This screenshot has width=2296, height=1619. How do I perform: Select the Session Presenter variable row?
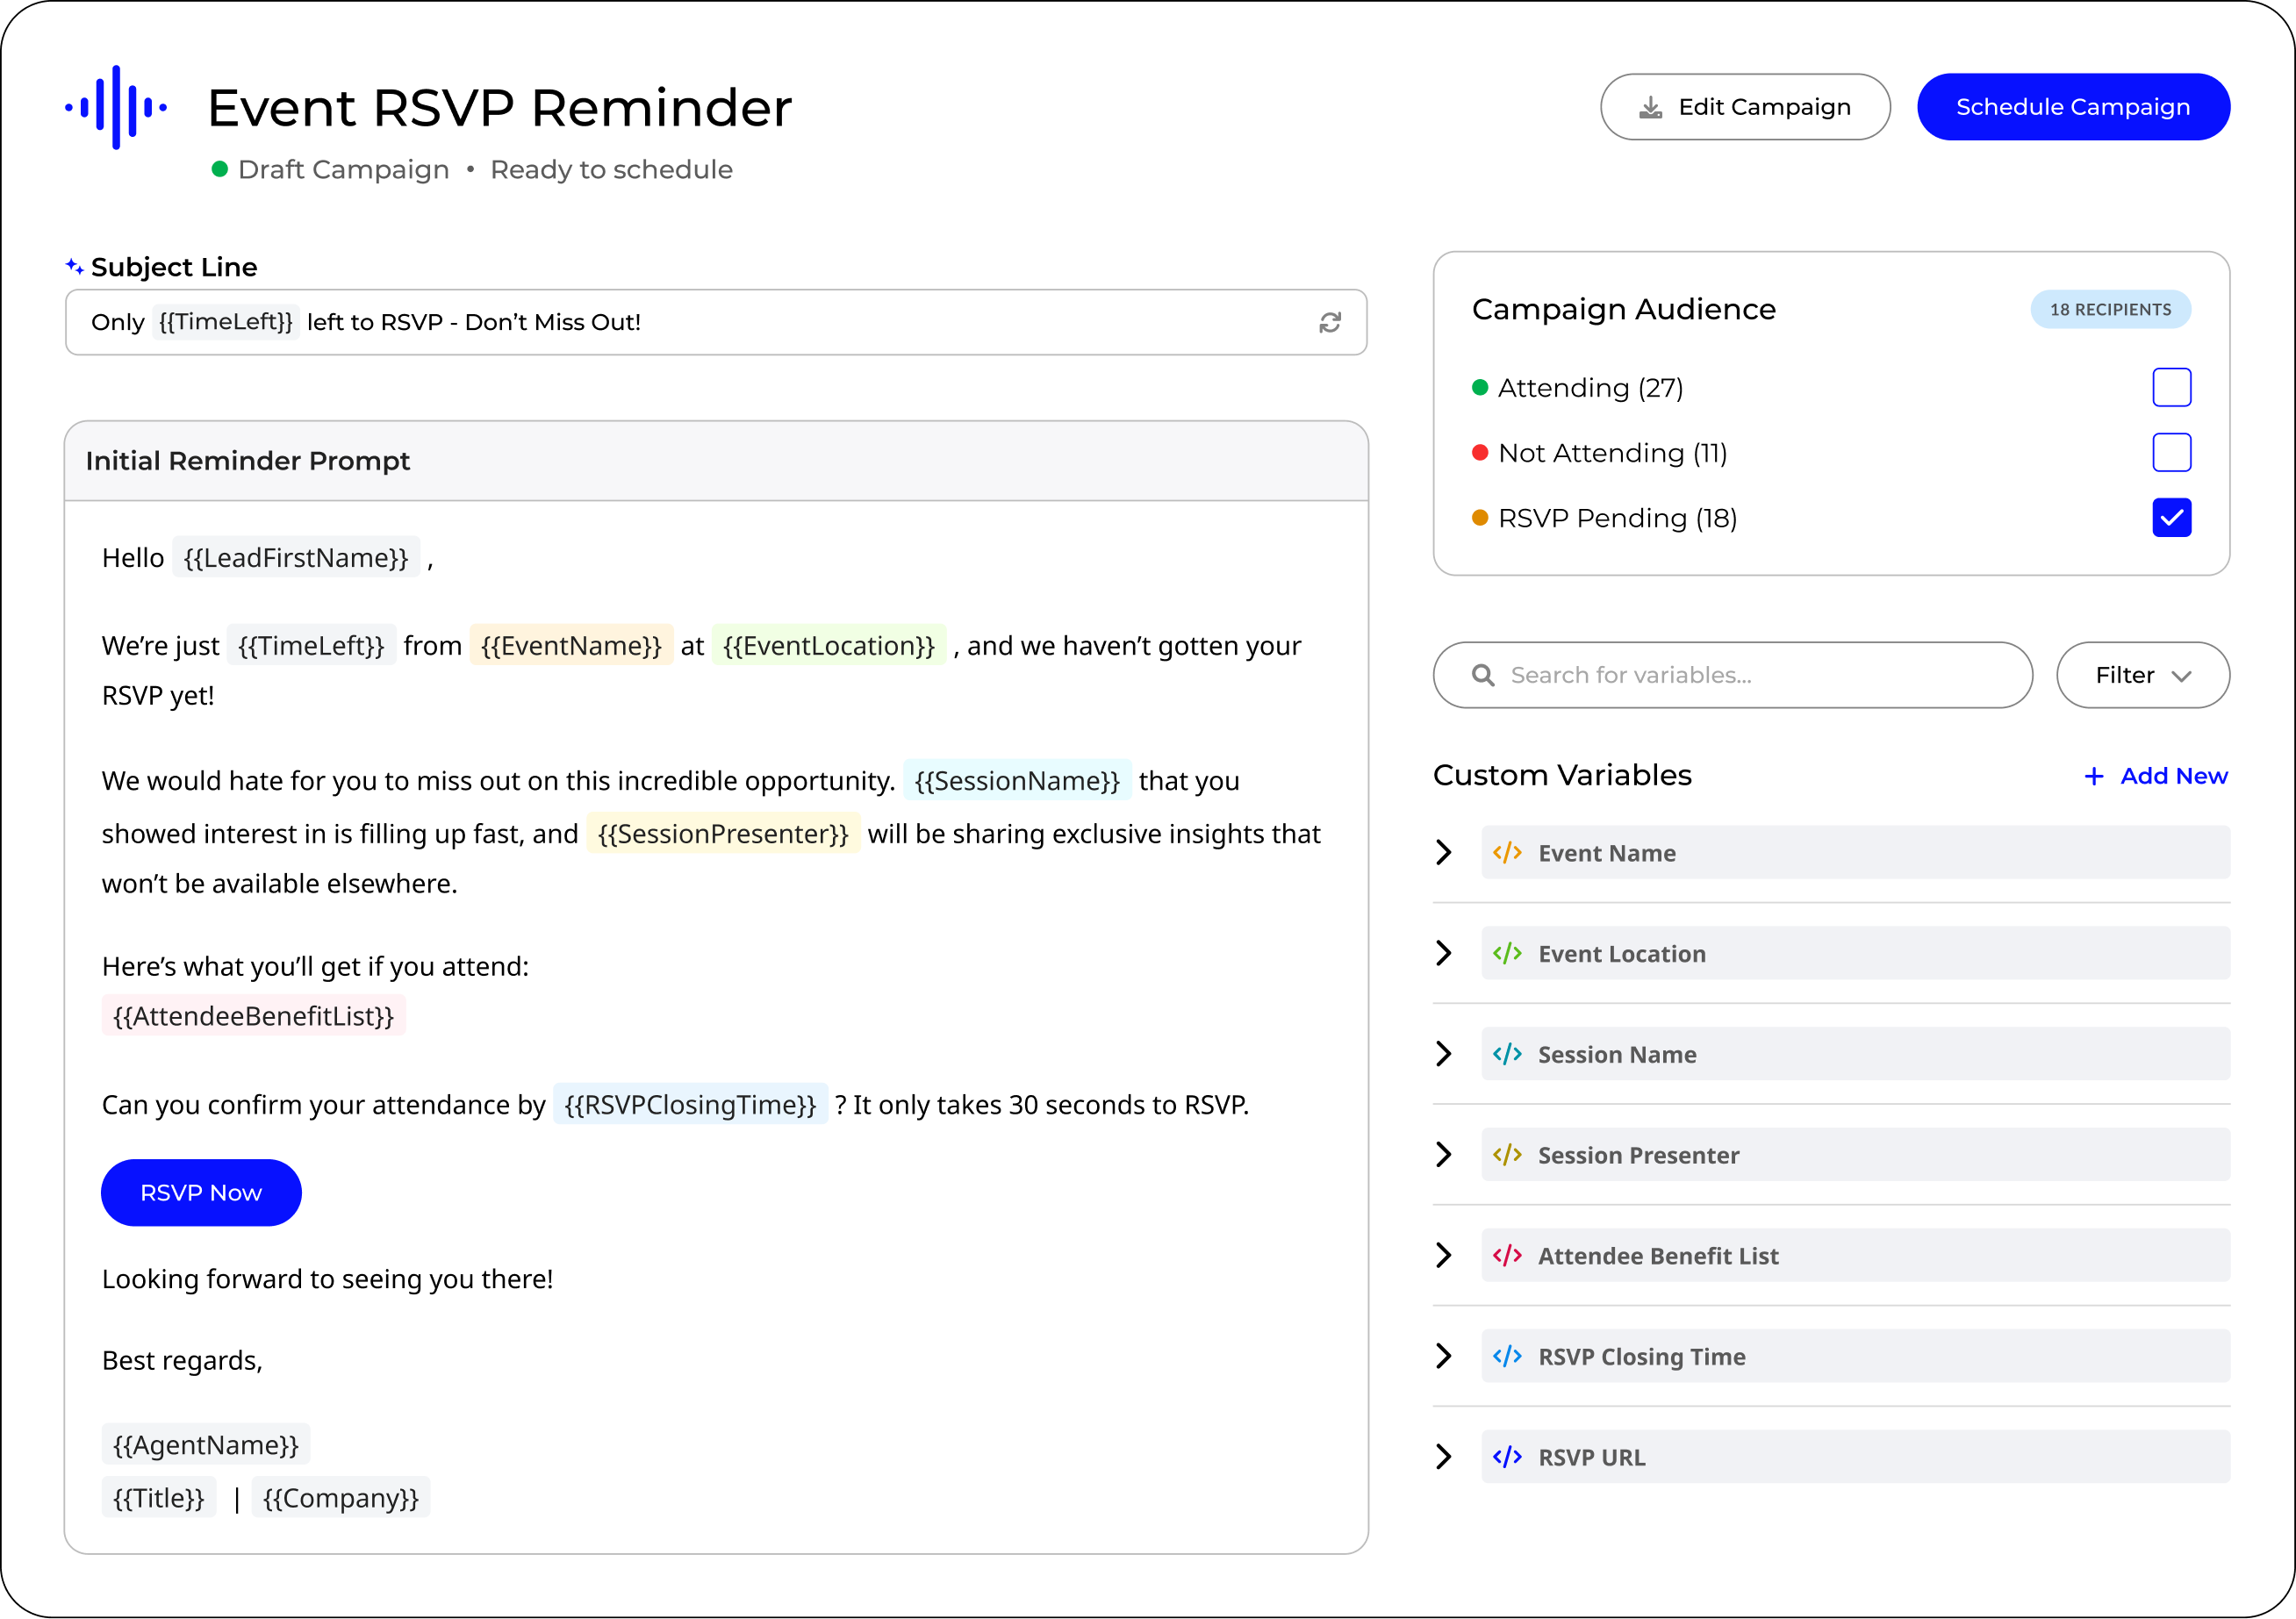1855,1155
